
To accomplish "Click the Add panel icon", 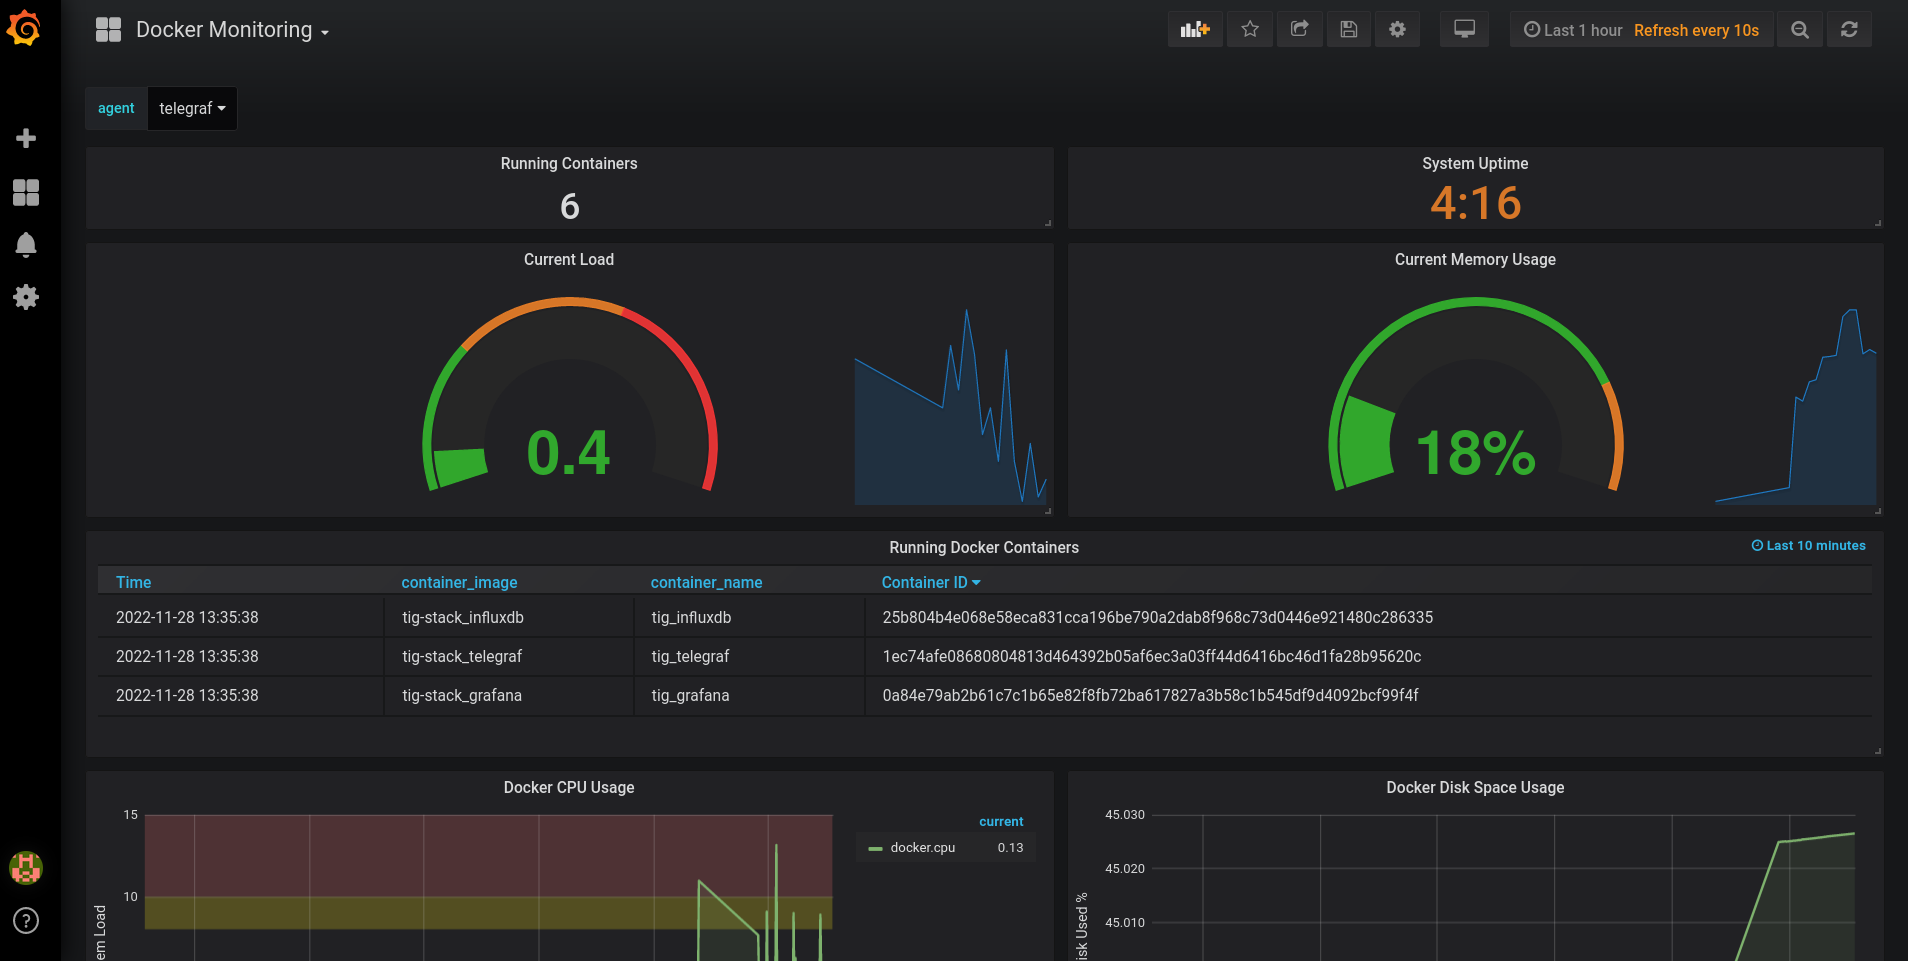I will point(1195,30).
